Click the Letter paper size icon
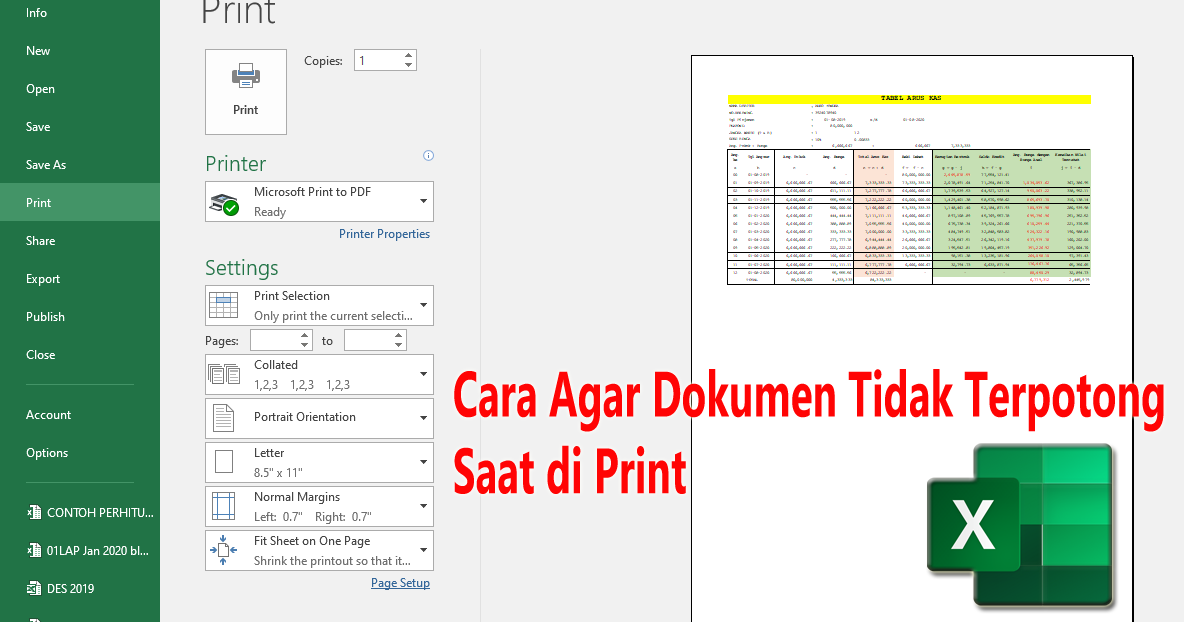Image resolution: width=1184 pixels, height=622 pixels. pyautogui.click(x=224, y=461)
